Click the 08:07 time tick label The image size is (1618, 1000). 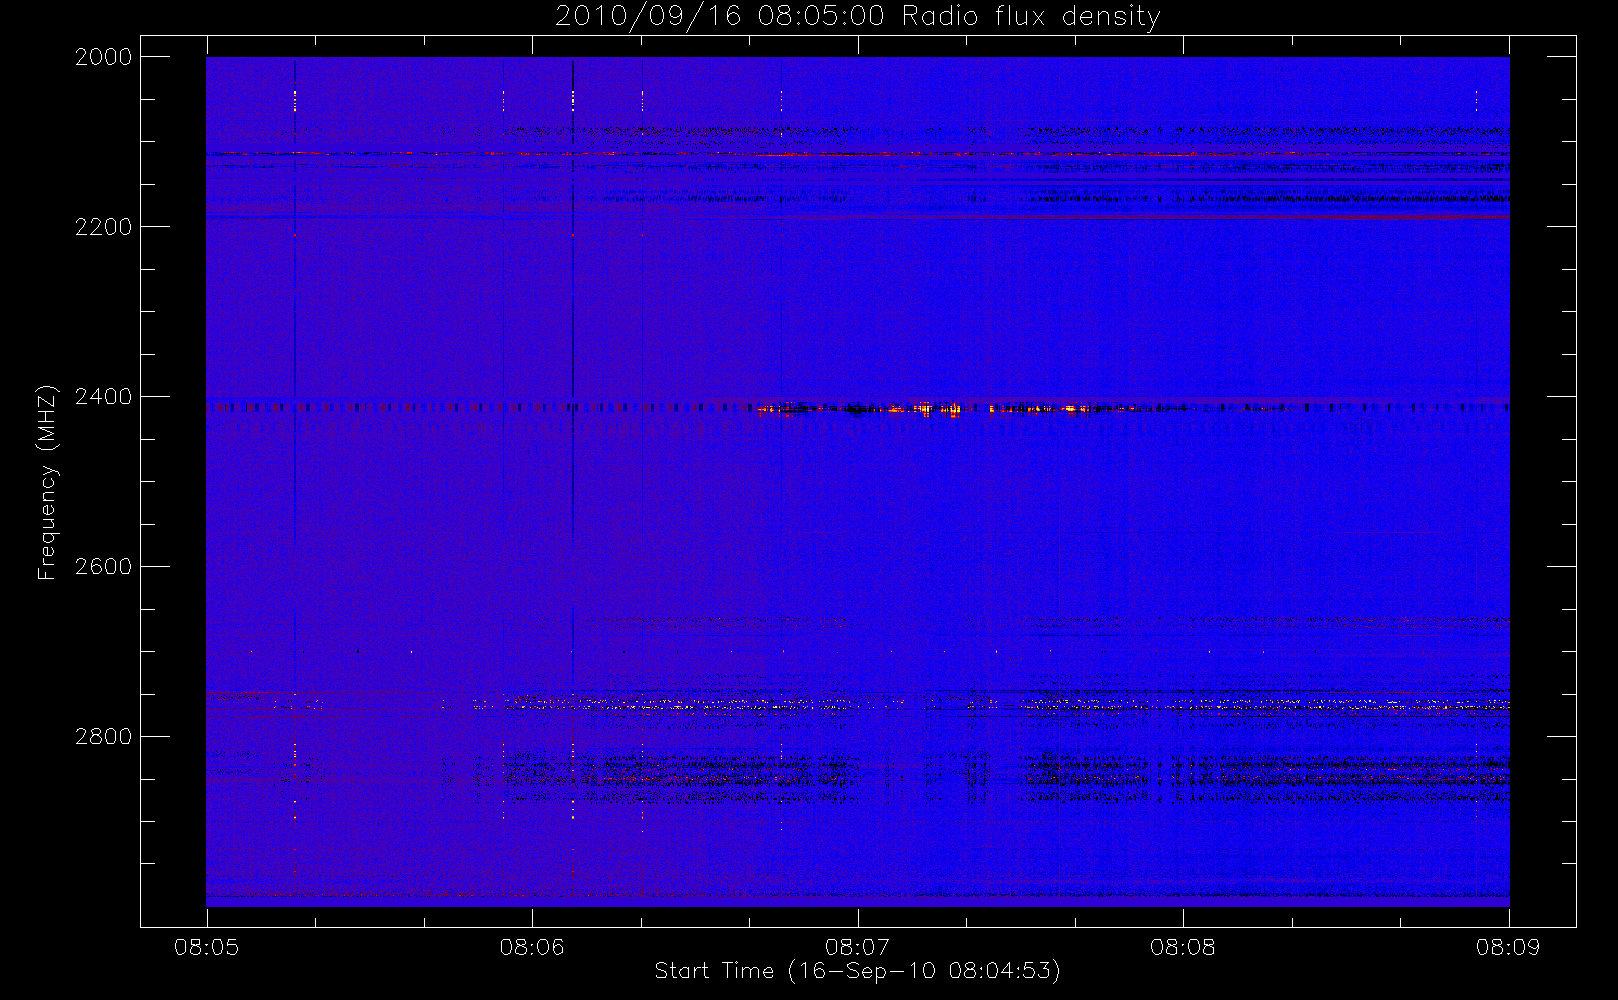[858, 947]
